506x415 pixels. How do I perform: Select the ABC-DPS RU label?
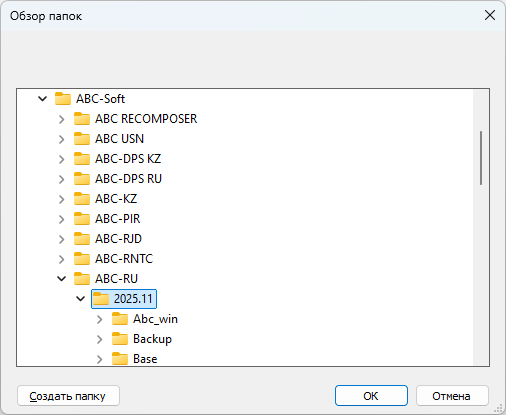point(128,179)
